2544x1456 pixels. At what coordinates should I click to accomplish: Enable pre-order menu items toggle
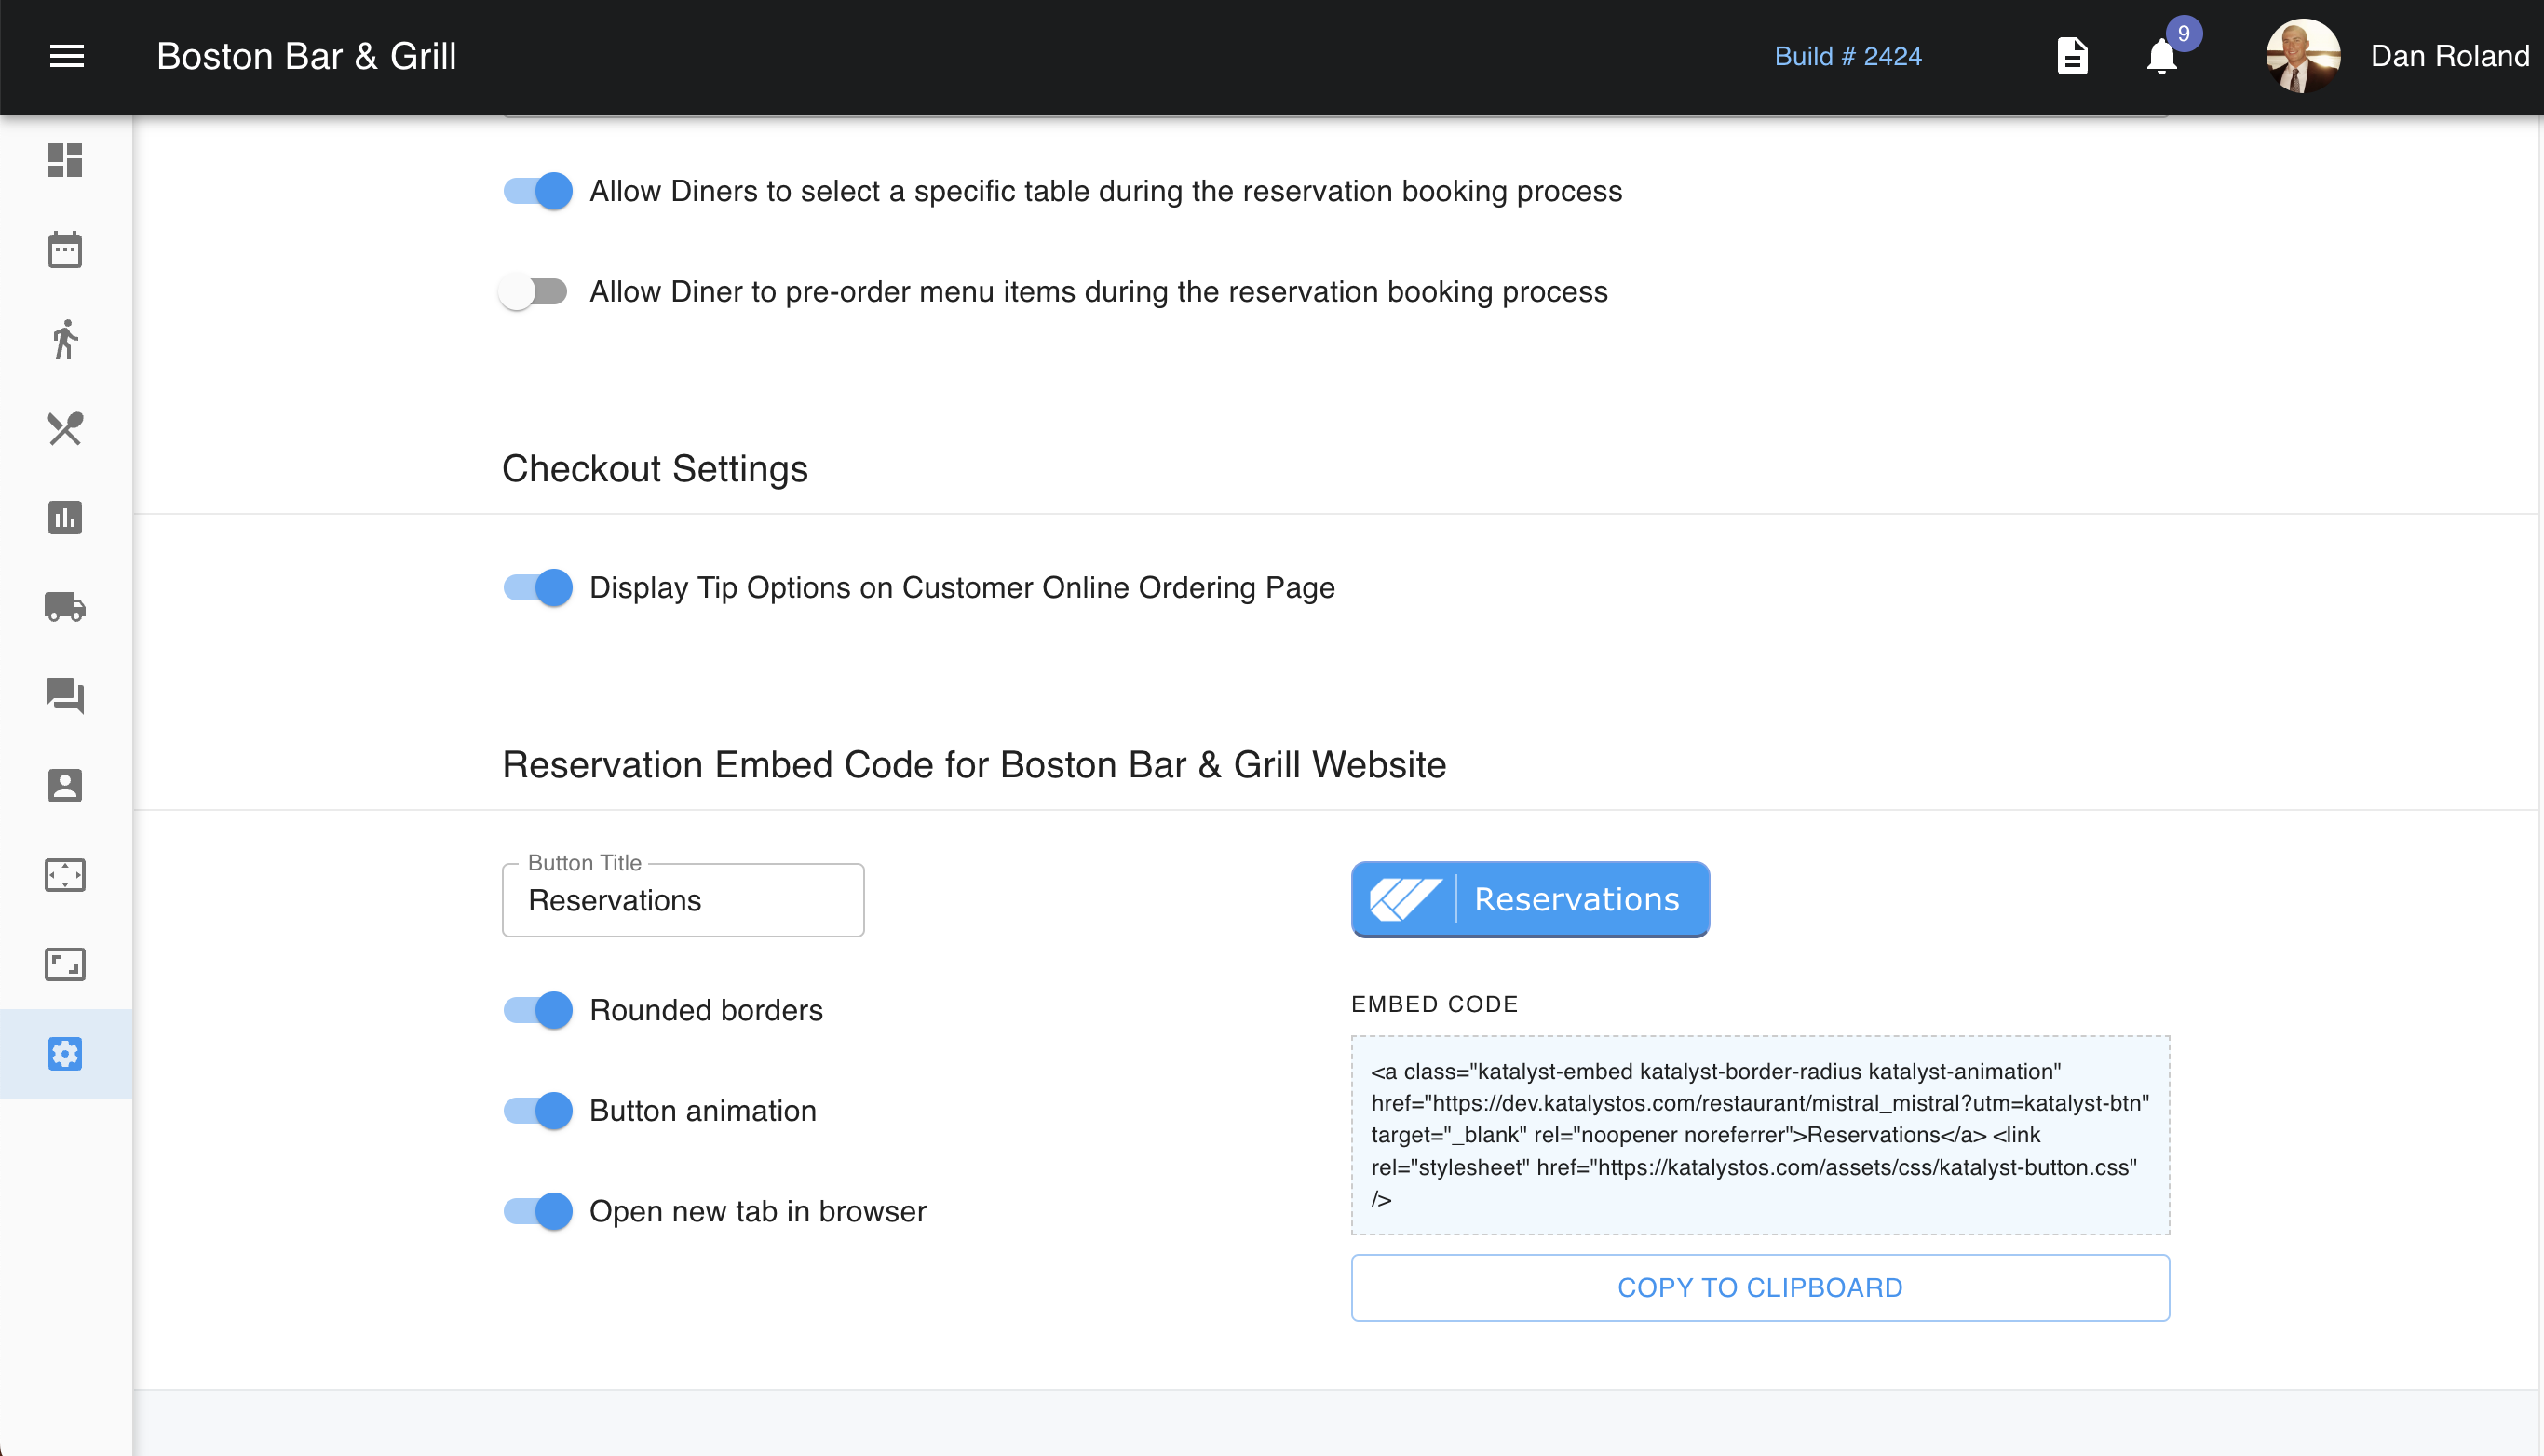[x=534, y=292]
